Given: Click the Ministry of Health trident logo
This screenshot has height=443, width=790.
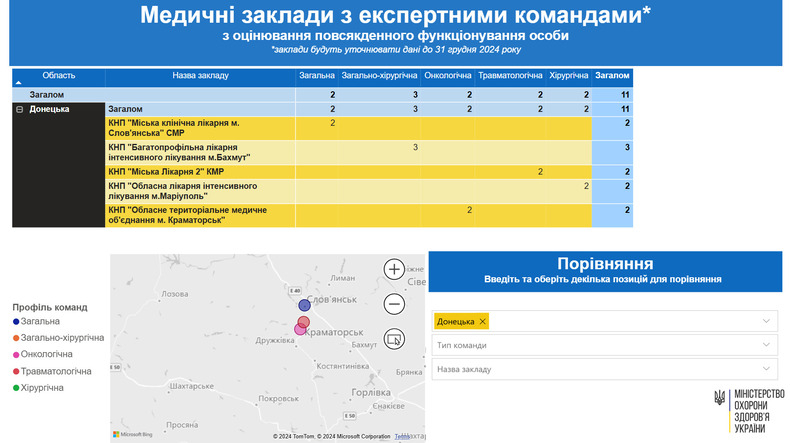Looking at the screenshot, I should pos(719,398).
